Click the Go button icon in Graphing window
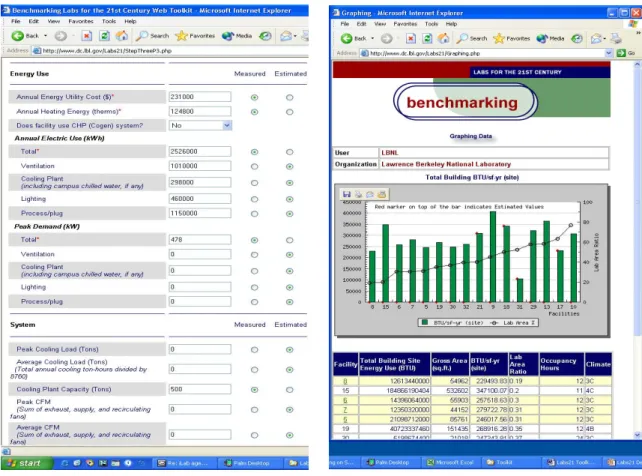This screenshot has width=642, height=476. tap(621, 53)
